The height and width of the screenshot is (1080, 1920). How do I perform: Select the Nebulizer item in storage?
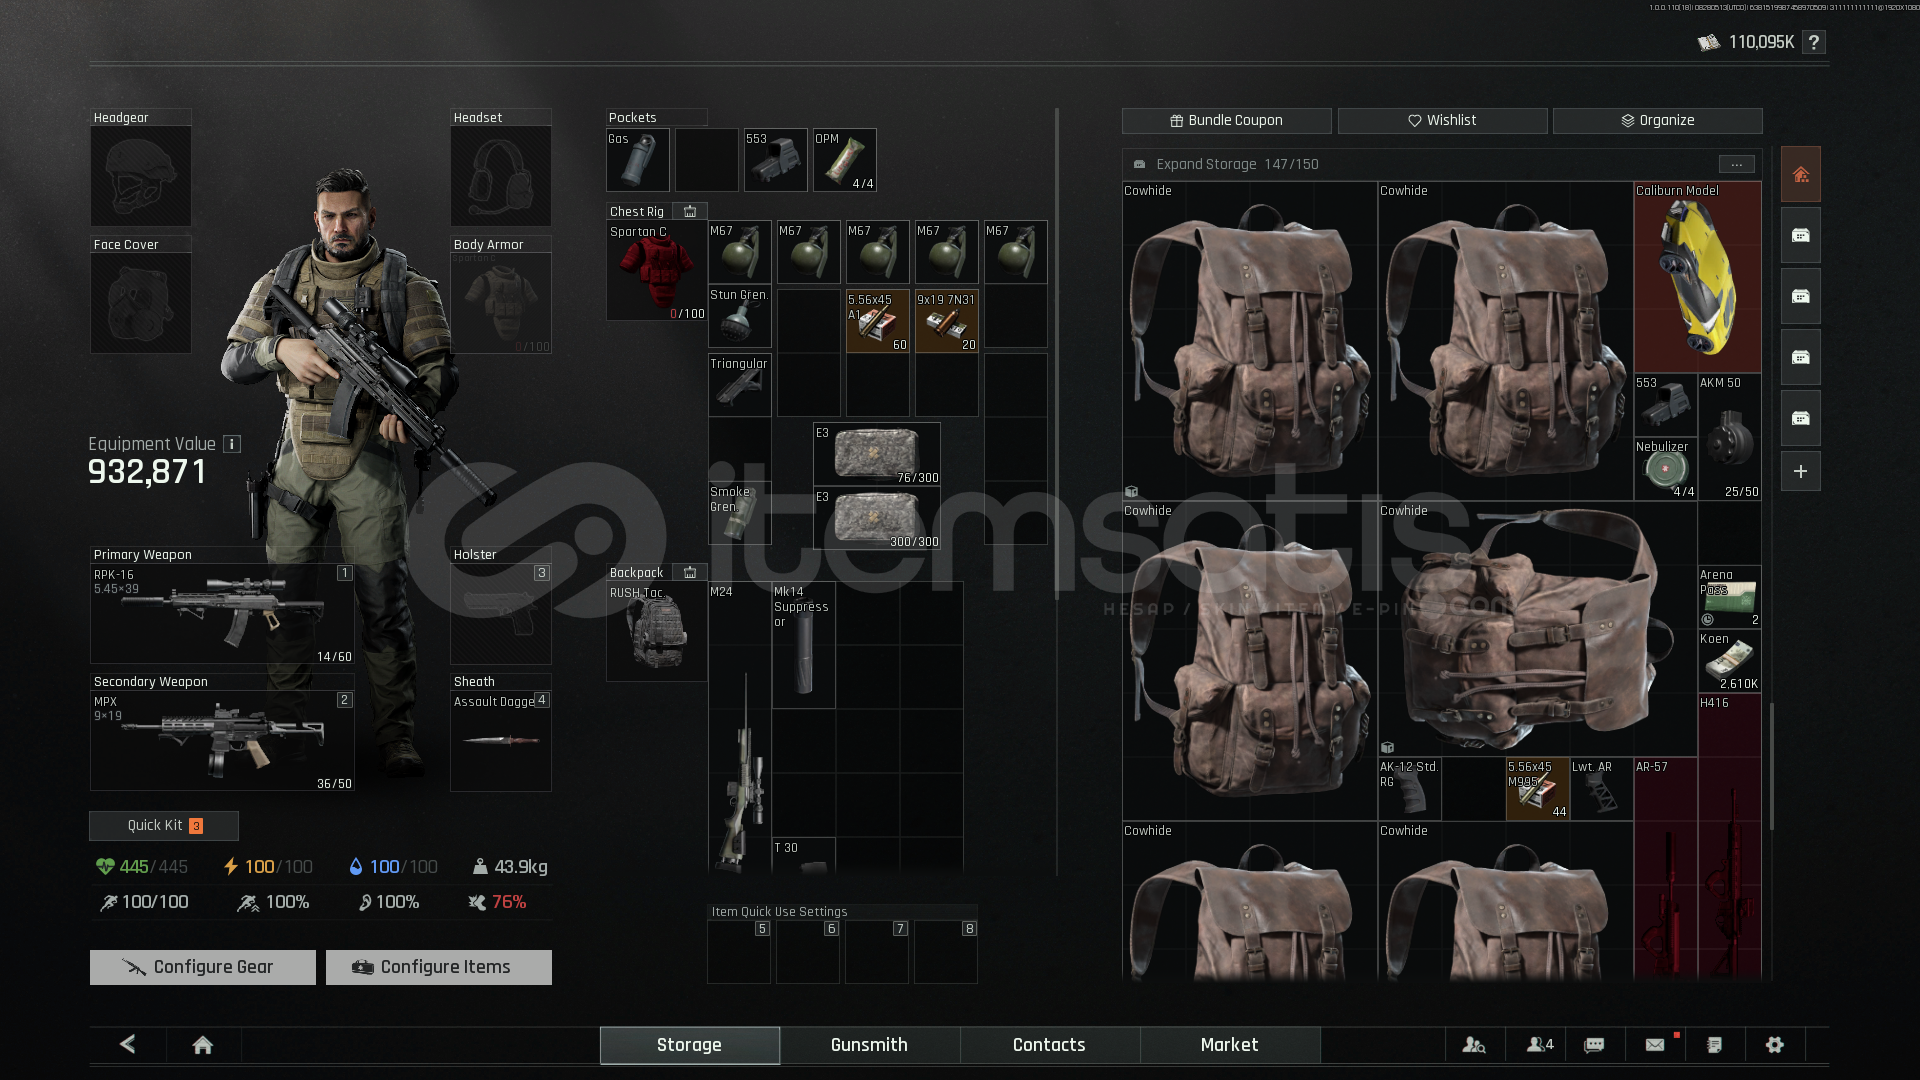click(x=1665, y=469)
